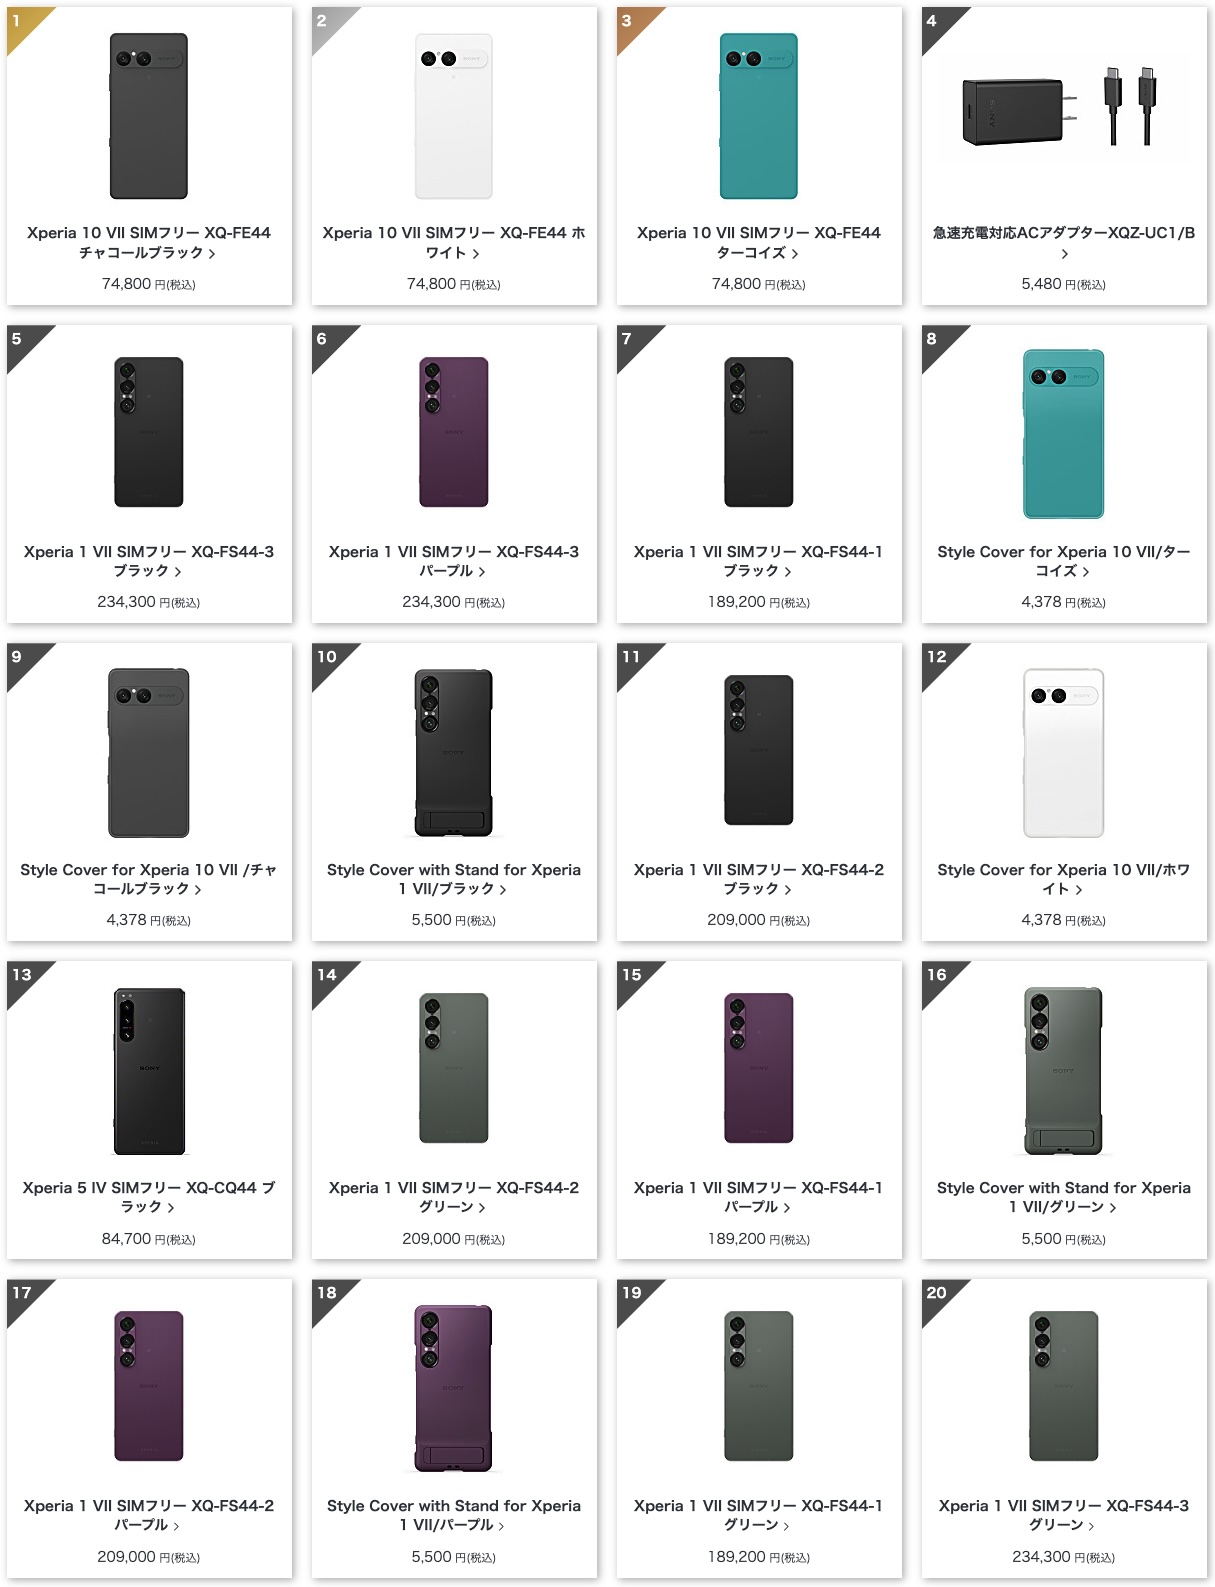This screenshot has width=1215, height=1587.
Task: Open Xperia 1 VII XQ-FS44-3 グリーン link
Action: click(x=1064, y=1515)
